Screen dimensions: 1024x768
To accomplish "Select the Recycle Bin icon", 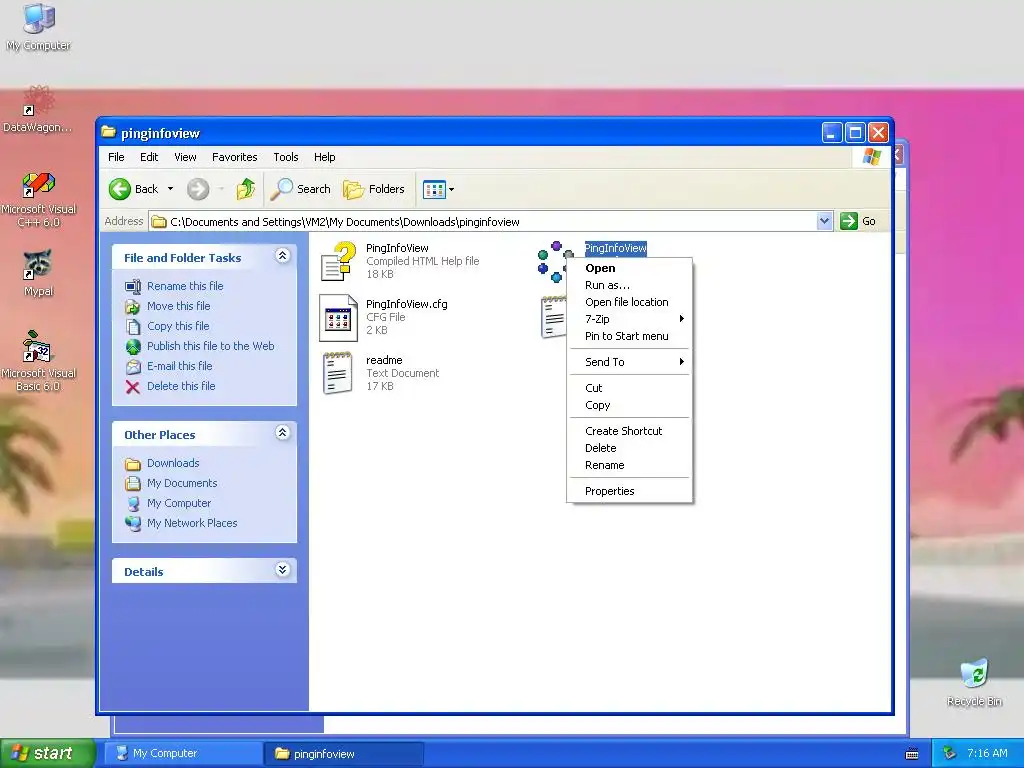I will click(974, 673).
